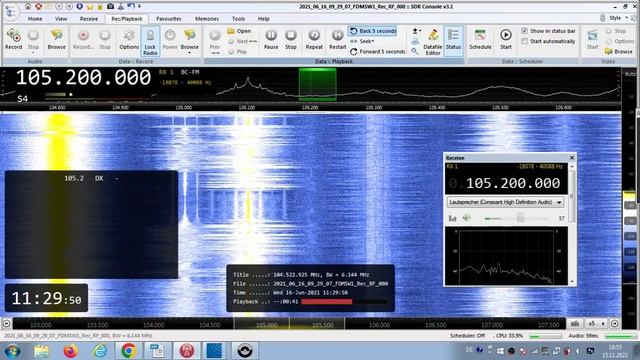The height and width of the screenshot is (360, 640).
Task: Open the Receive ribbon tab
Action: (89, 19)
